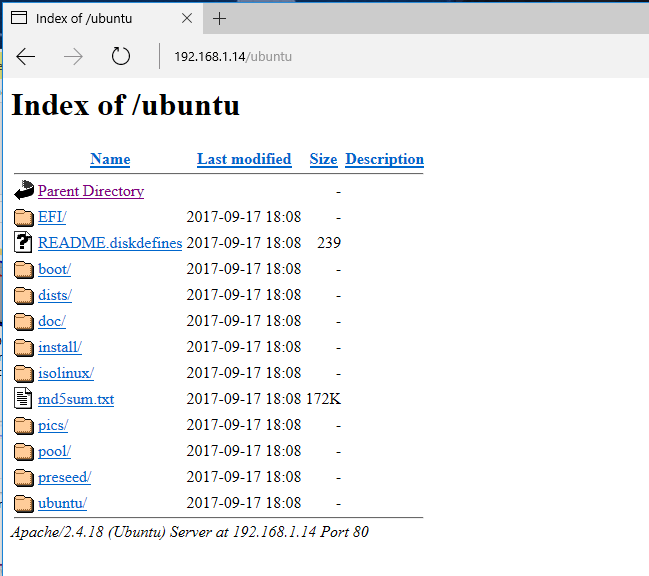
Task: Click the unknown-file icon beside README.diskdefines
Action: coord(24,243)
